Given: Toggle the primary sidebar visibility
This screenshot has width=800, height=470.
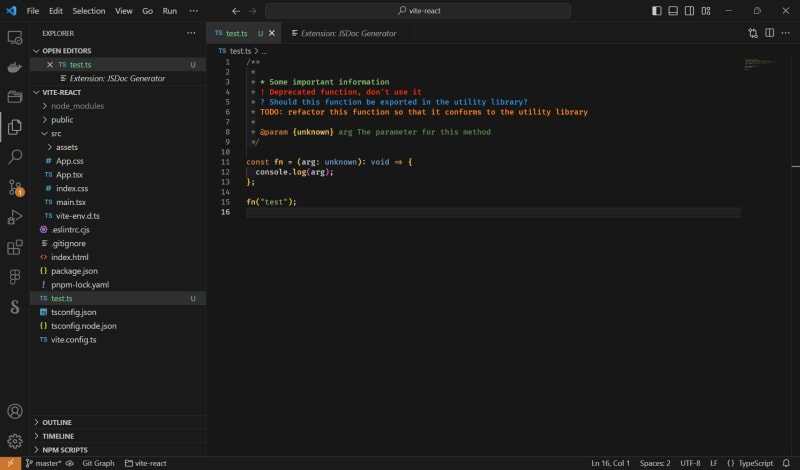Looking at the screenshot, I should click(657, 11).
